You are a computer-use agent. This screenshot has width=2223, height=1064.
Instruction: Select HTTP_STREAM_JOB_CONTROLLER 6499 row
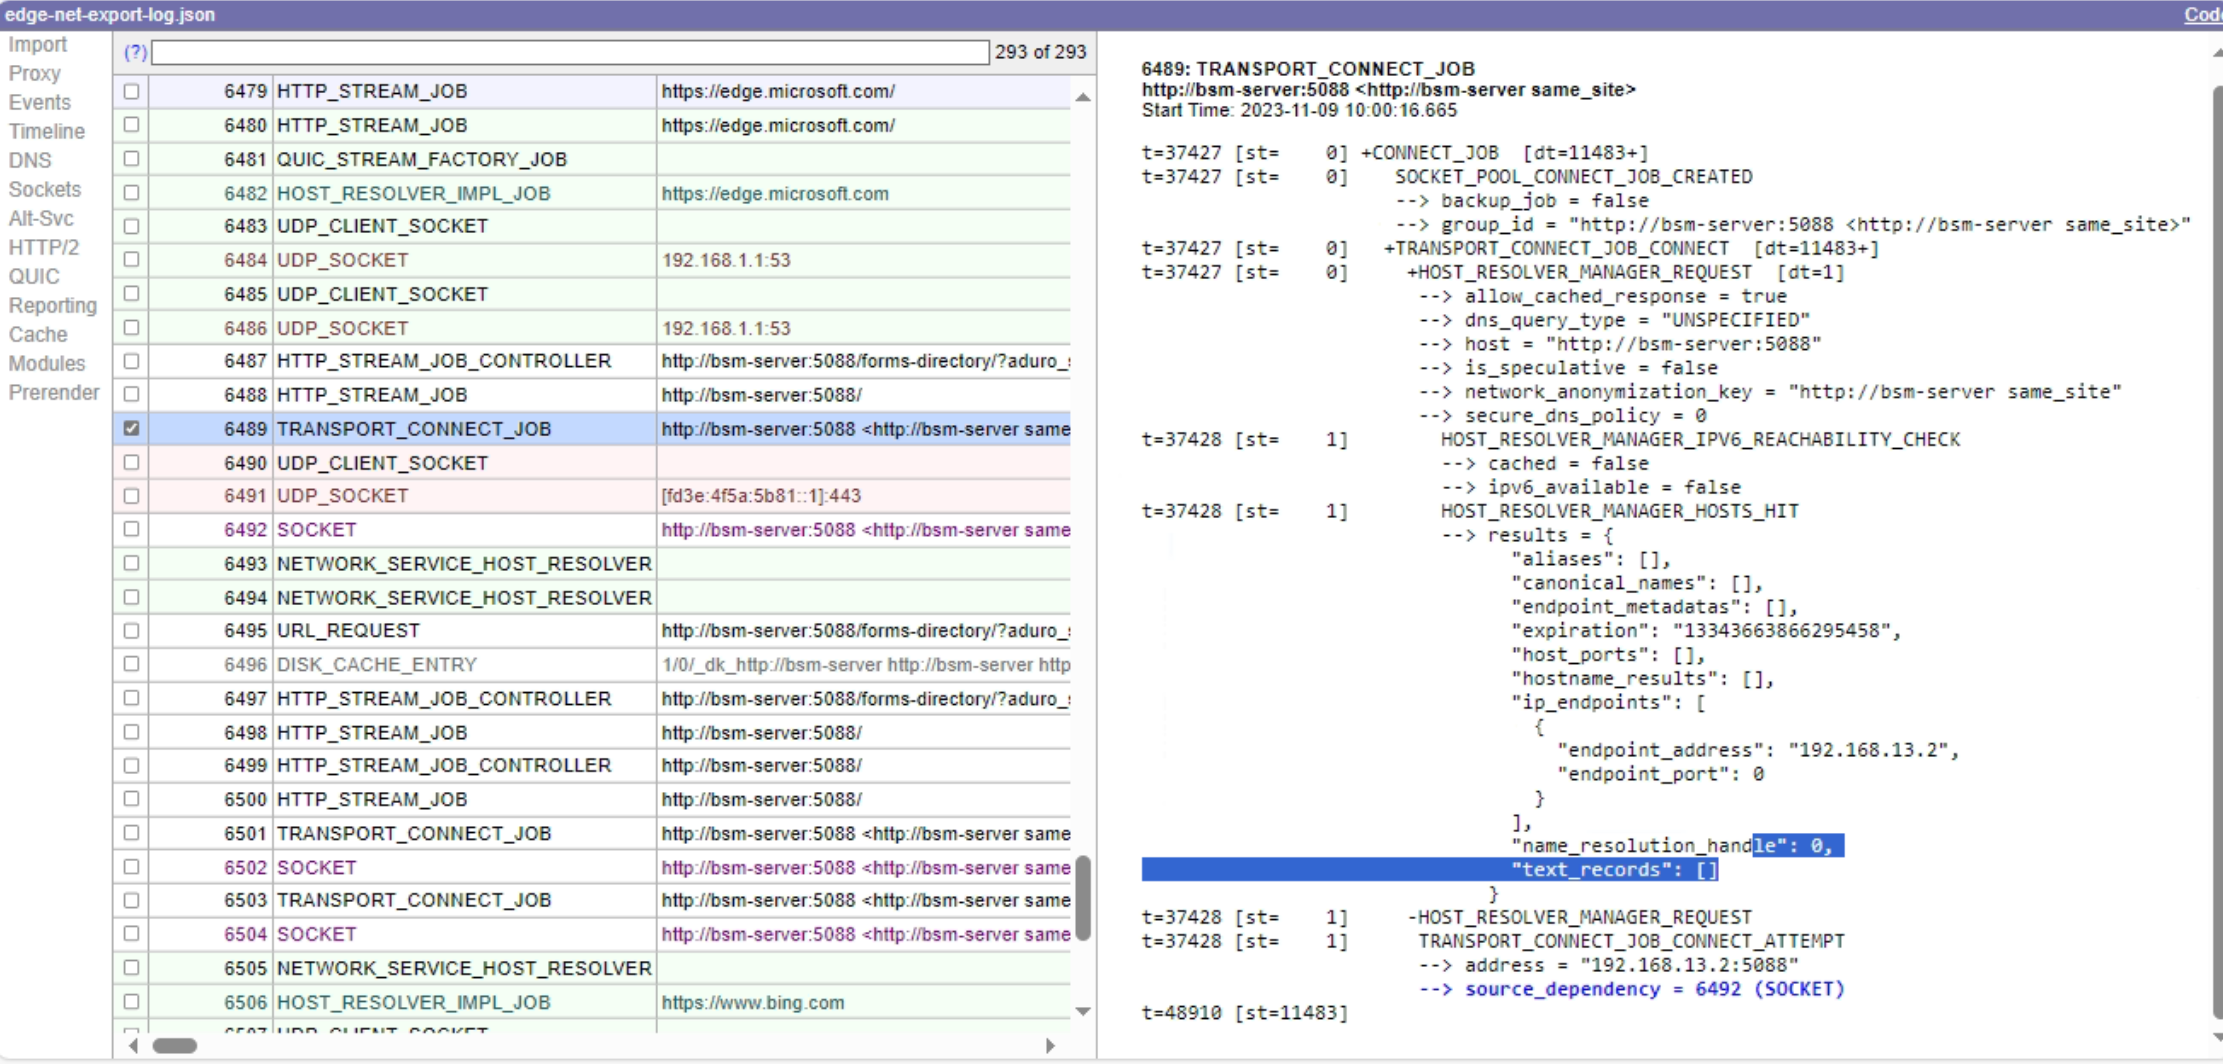tap(592, 766)
